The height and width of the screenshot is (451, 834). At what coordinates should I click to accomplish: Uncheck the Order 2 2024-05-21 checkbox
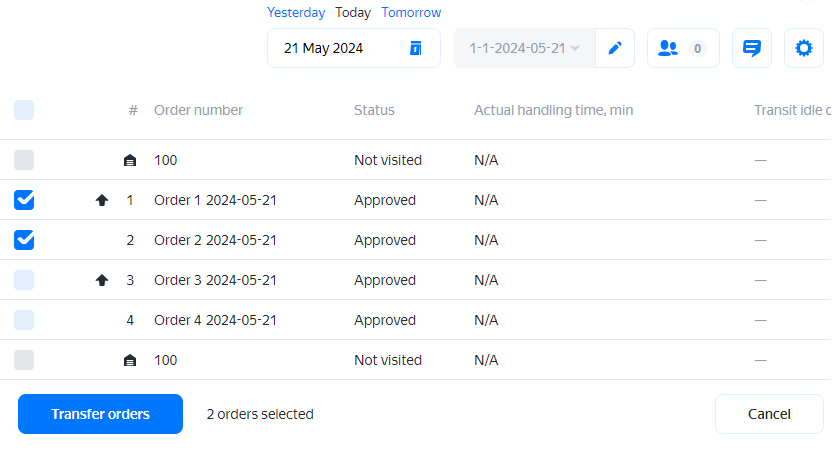[x=24, y=240]
